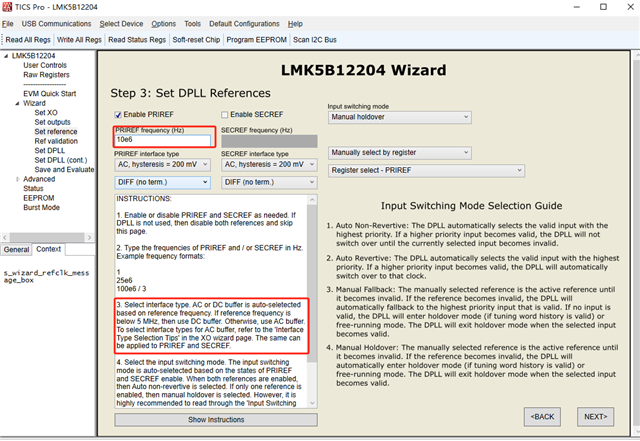640x441 pixels.
Task: Select Raw Registers in the tree
Action: point(46,75)
